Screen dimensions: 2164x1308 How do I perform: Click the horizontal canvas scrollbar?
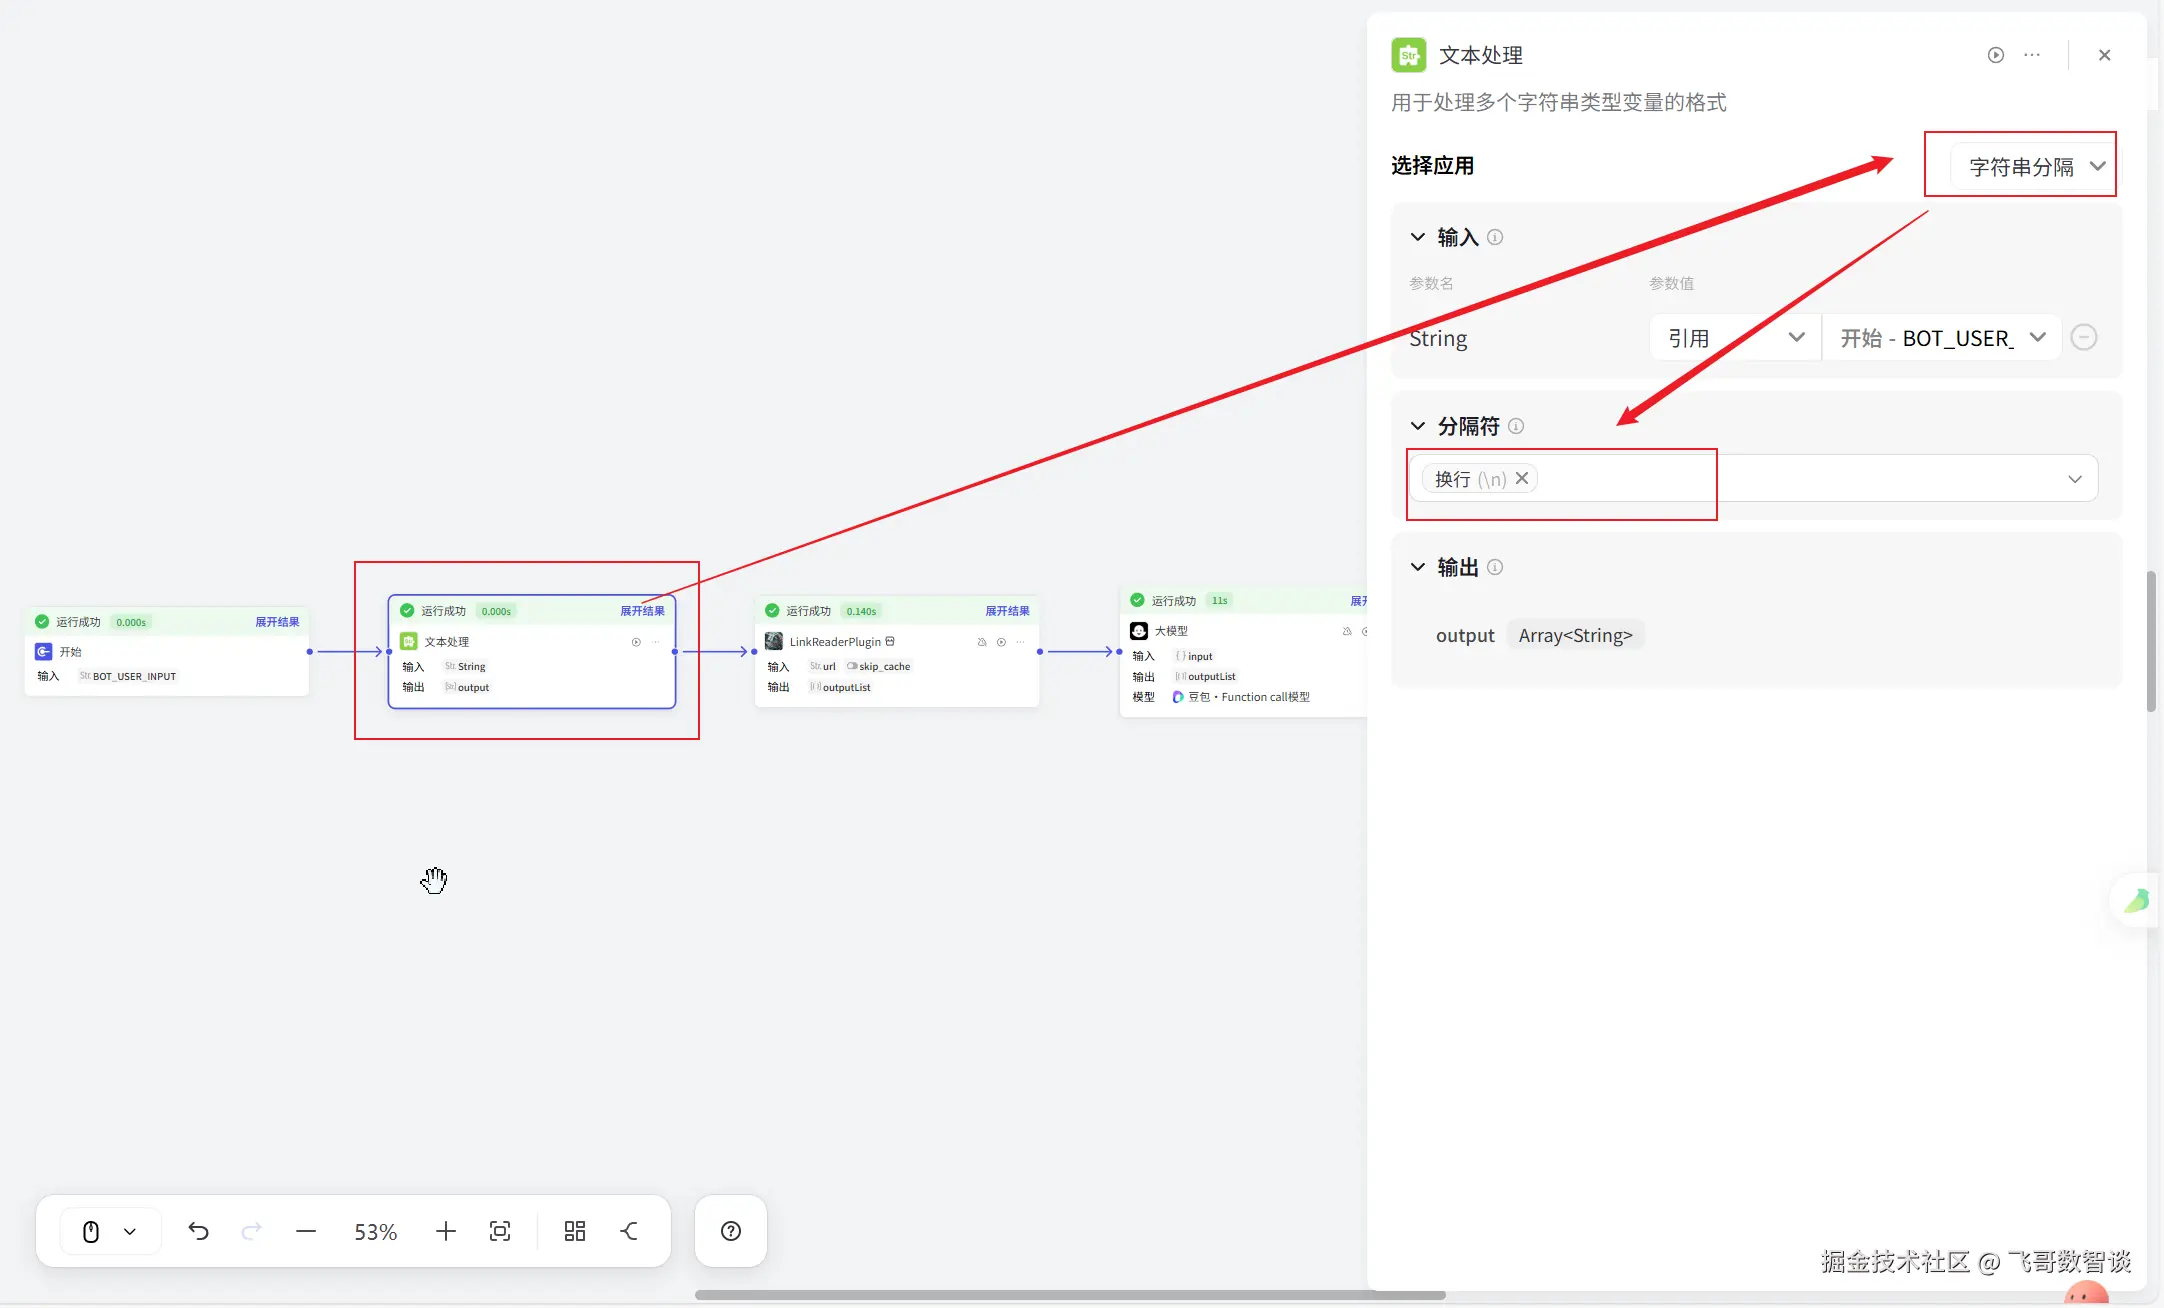(x=1070, y=1295)
